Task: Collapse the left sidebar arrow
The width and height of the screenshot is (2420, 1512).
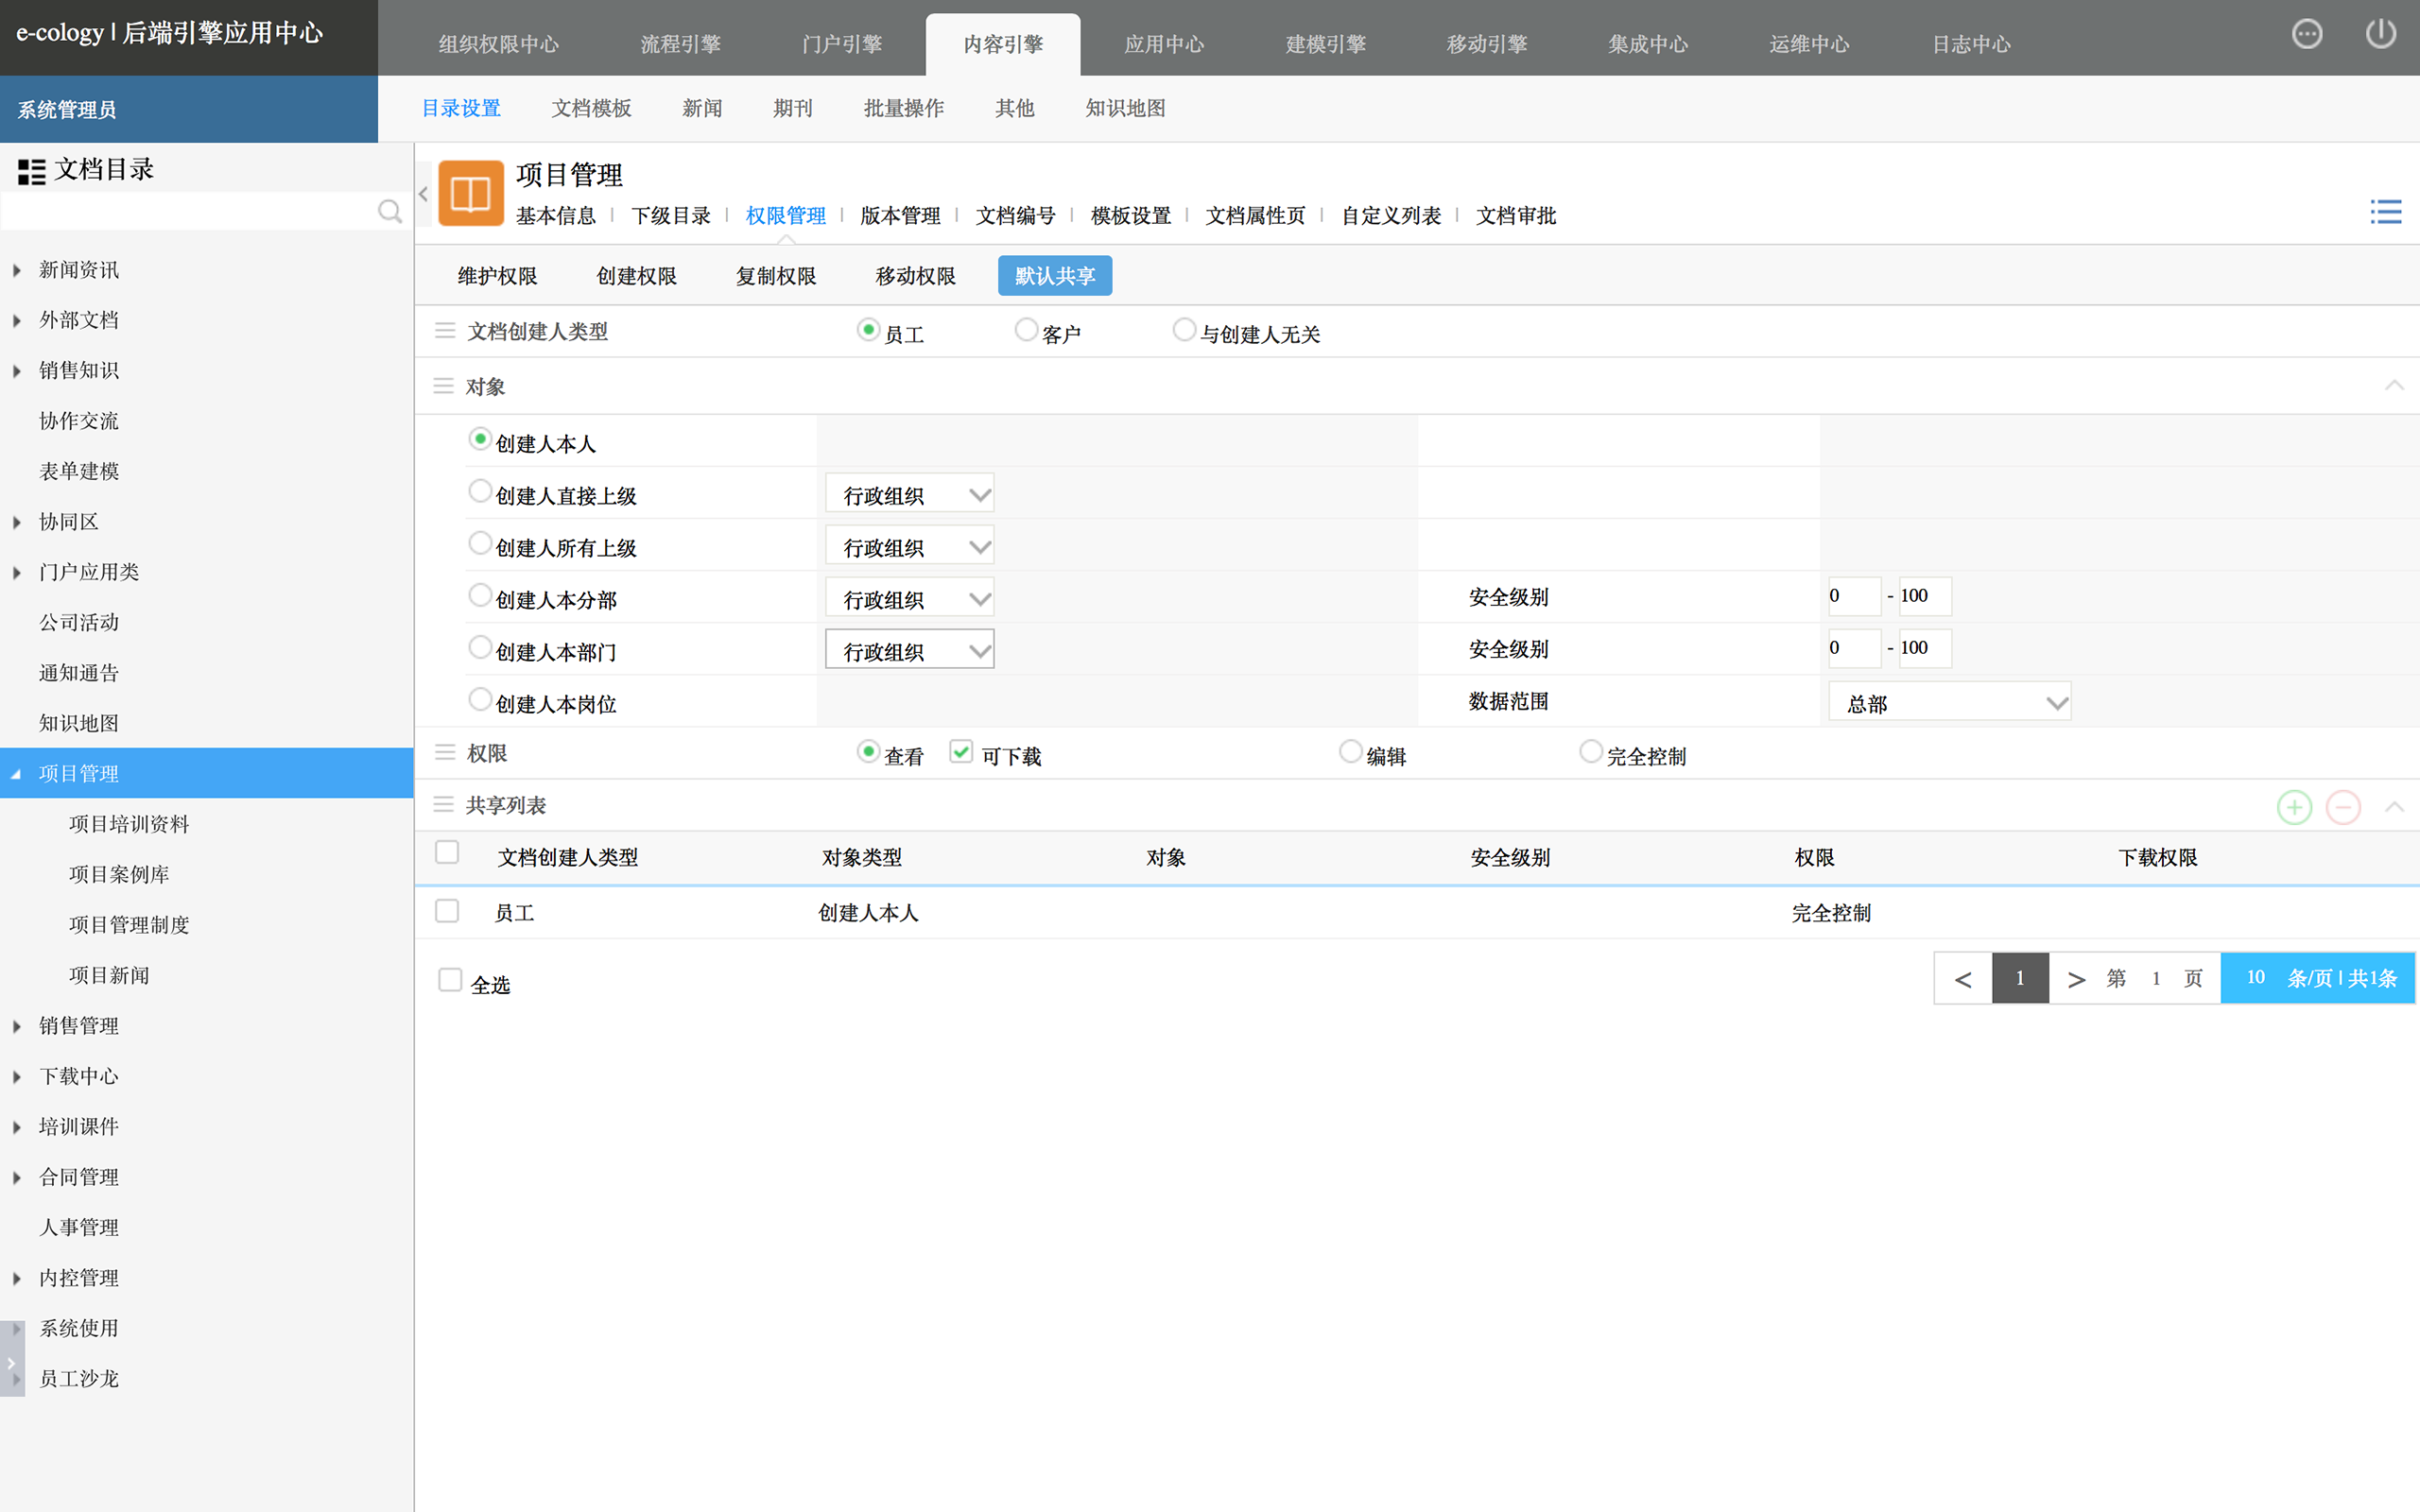Action: [424, 194]
